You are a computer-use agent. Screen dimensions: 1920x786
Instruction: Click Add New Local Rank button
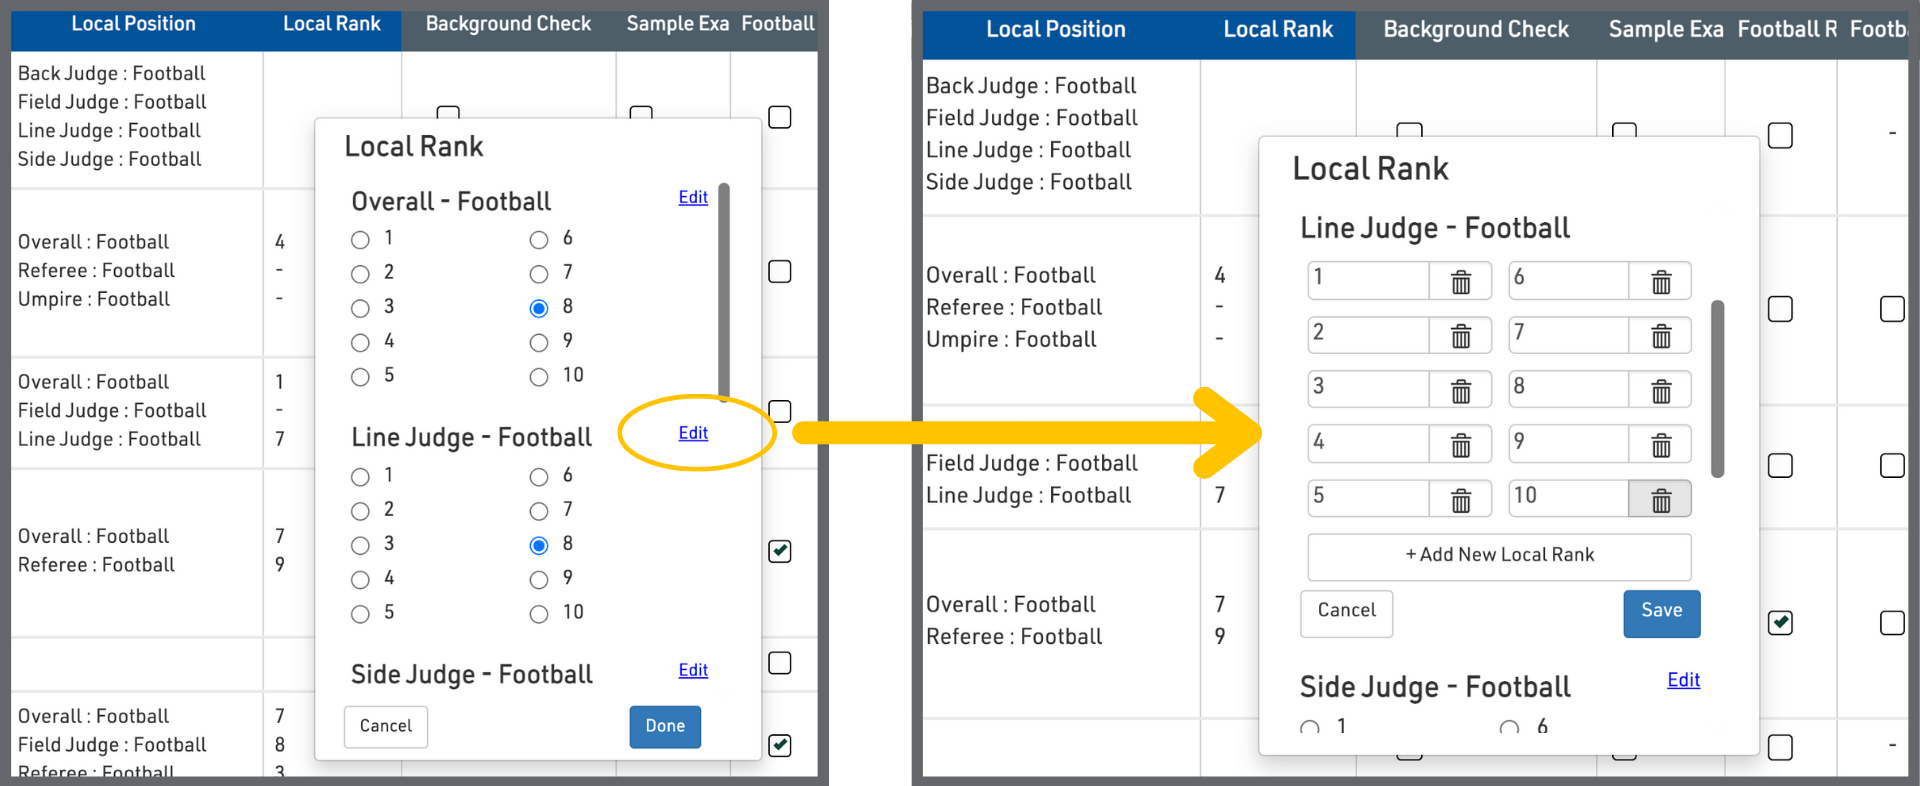point(1499,555)
